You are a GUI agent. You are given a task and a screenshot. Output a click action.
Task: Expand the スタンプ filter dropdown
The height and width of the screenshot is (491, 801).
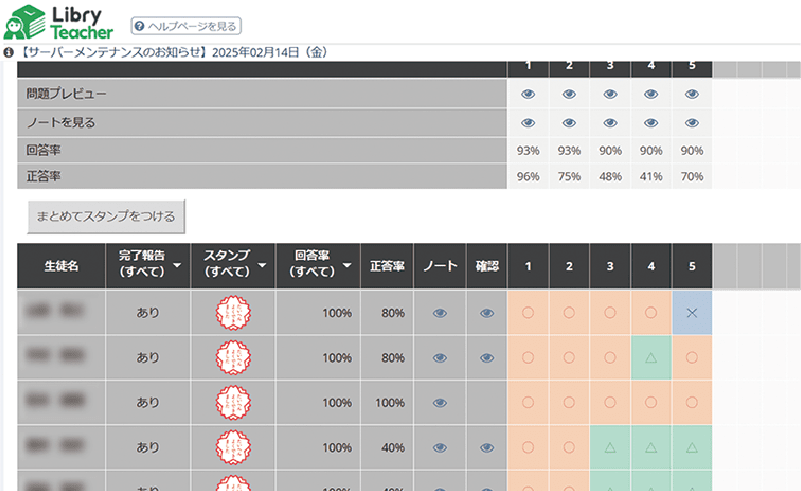point(262,266)
